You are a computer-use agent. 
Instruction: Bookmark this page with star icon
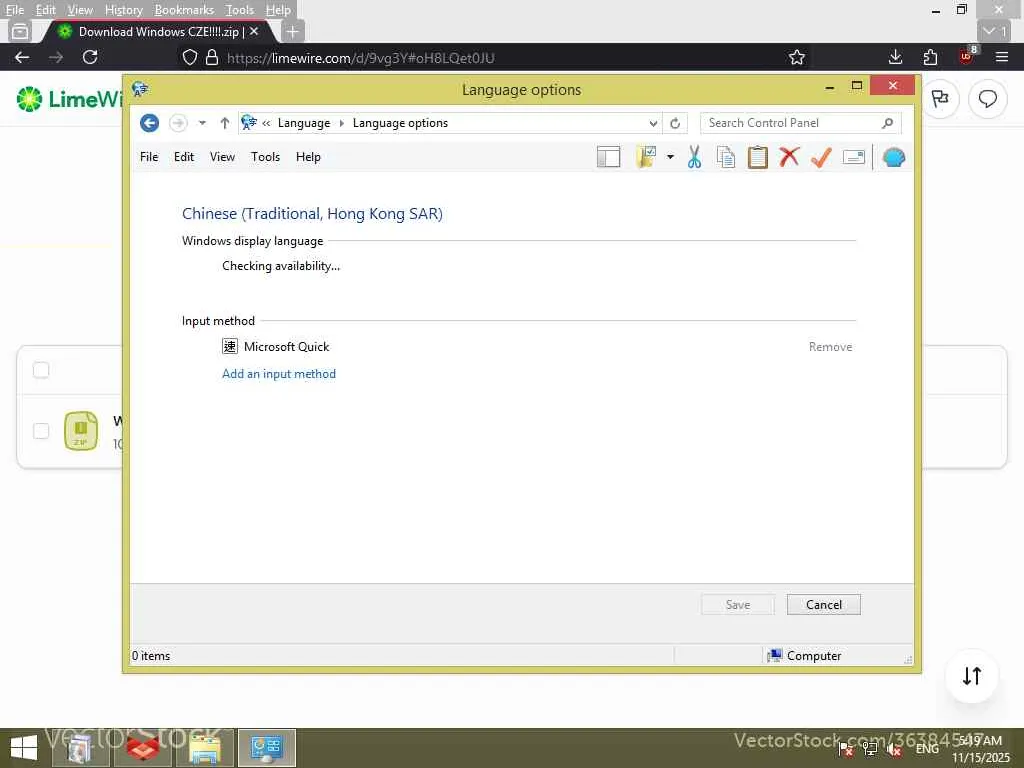797,57
